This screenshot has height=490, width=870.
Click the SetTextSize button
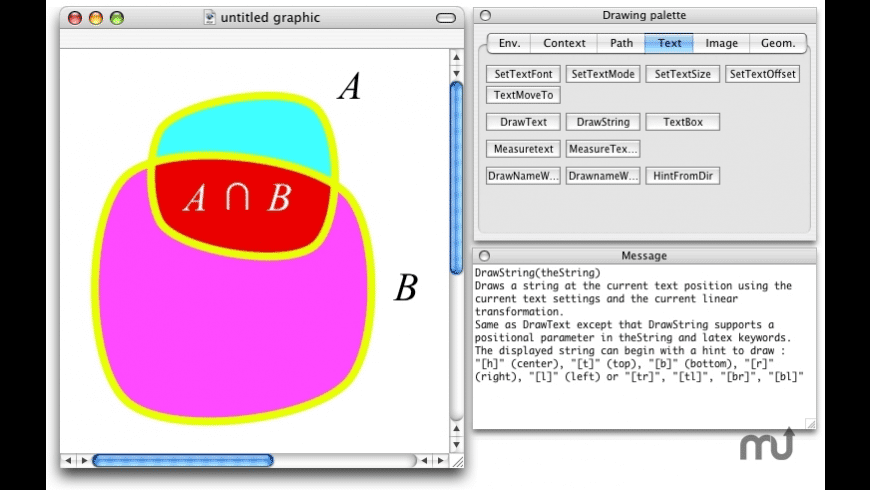[x=683, y=73]
